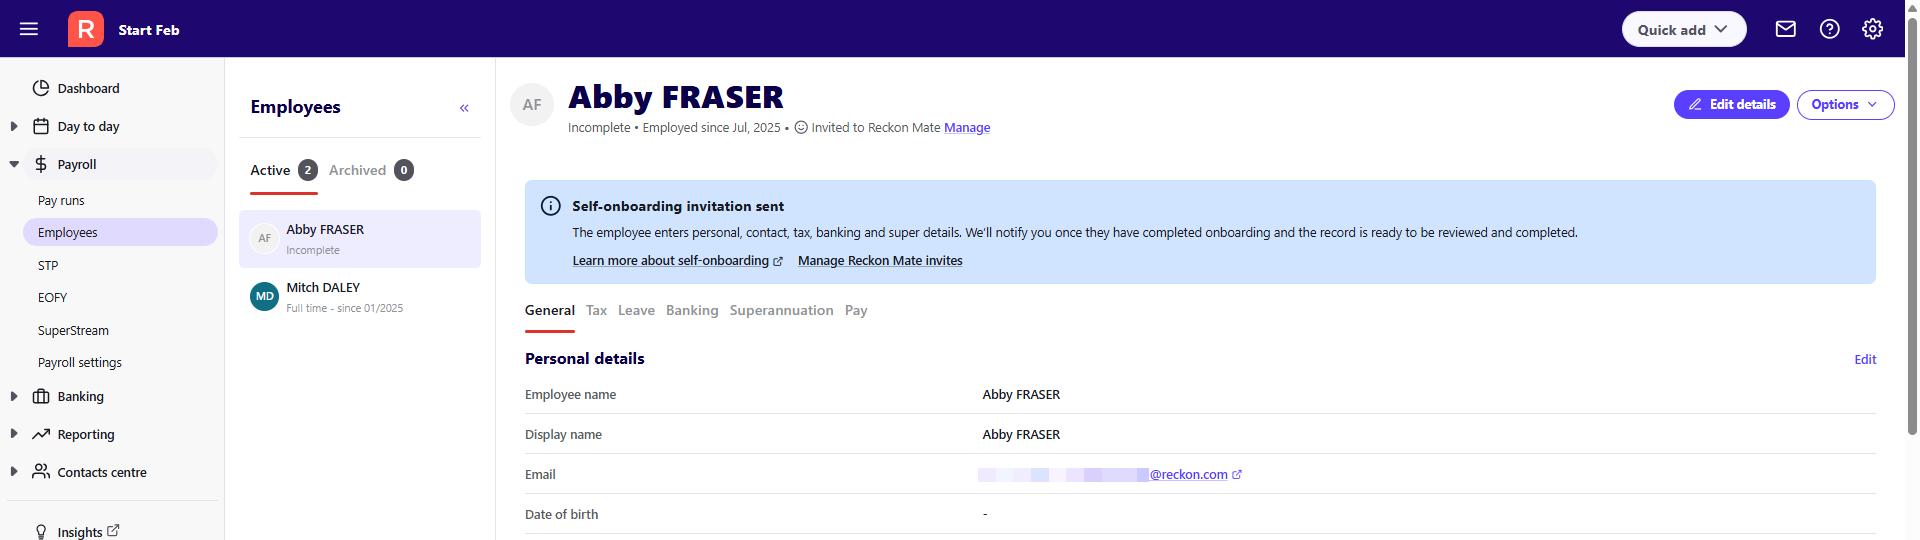The width and height of the screenshot is (1920, 540).
Task: Select Employees in Payroll menu
Action: coord(120,232)
